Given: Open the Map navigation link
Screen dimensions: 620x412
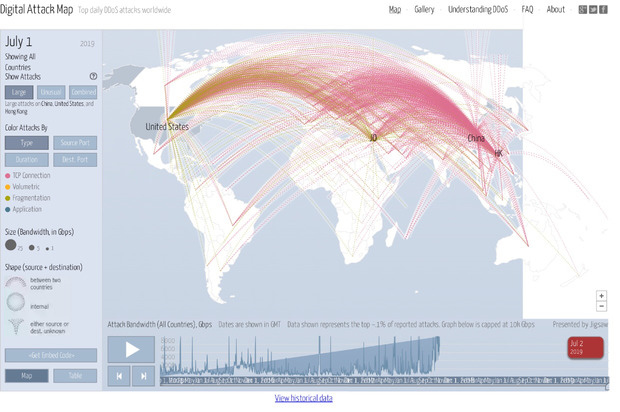Looking at the screenshot, I should [x=395, y=9].
